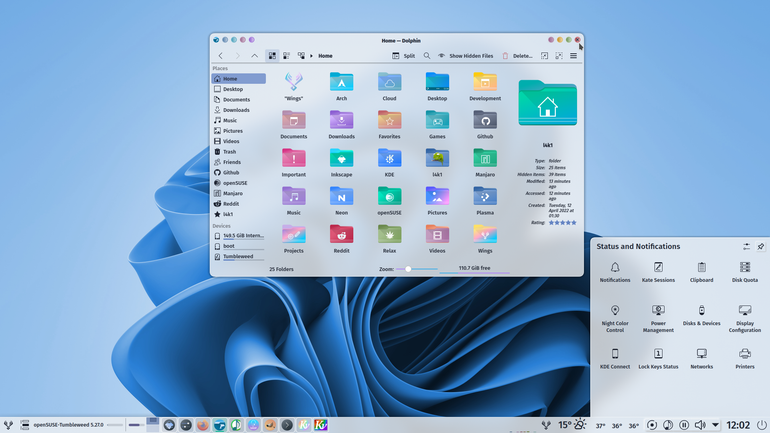Select the boot device in sidebar
Image resolution: width=770 pixels, height=433 pixels.
click(x=239, y=246)
